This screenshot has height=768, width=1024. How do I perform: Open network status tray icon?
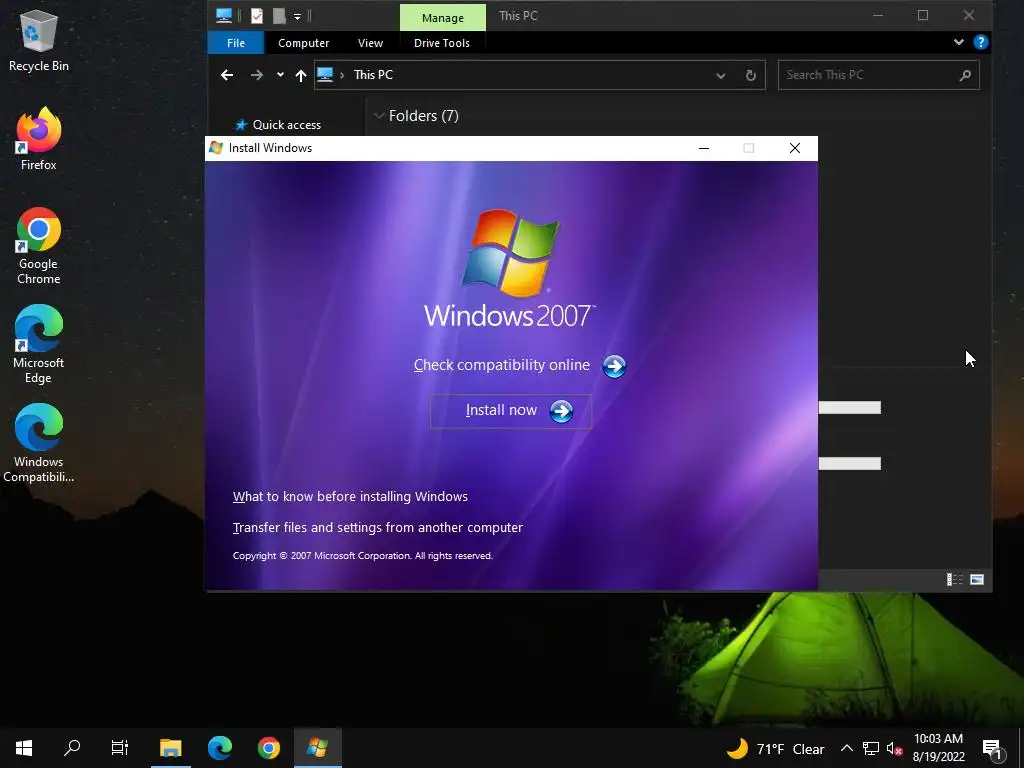tap(871, 748)
